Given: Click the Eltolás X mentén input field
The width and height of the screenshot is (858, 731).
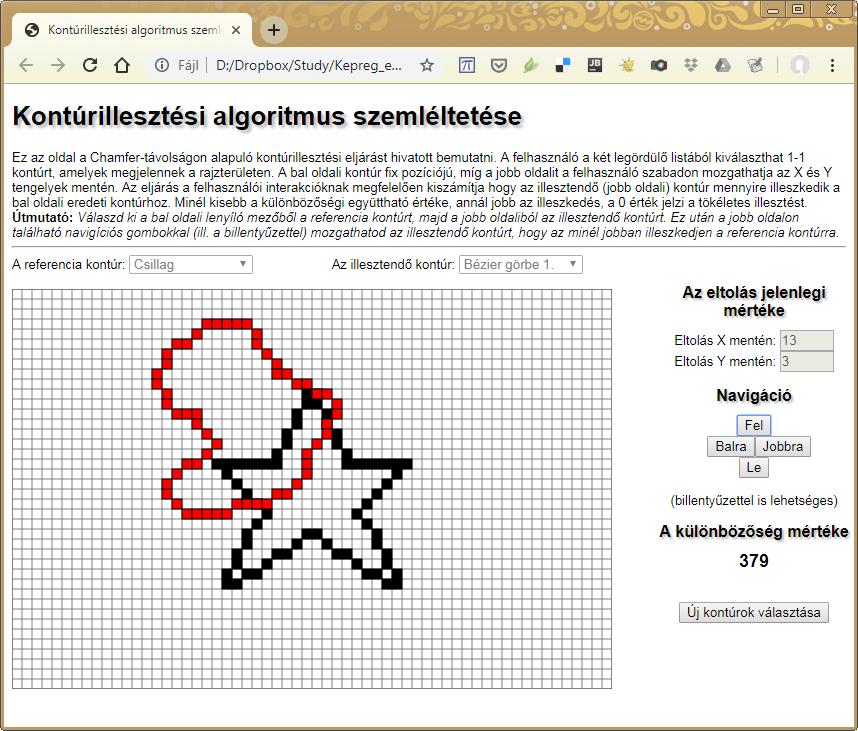Looking at the screenshot, I should 806,340.
